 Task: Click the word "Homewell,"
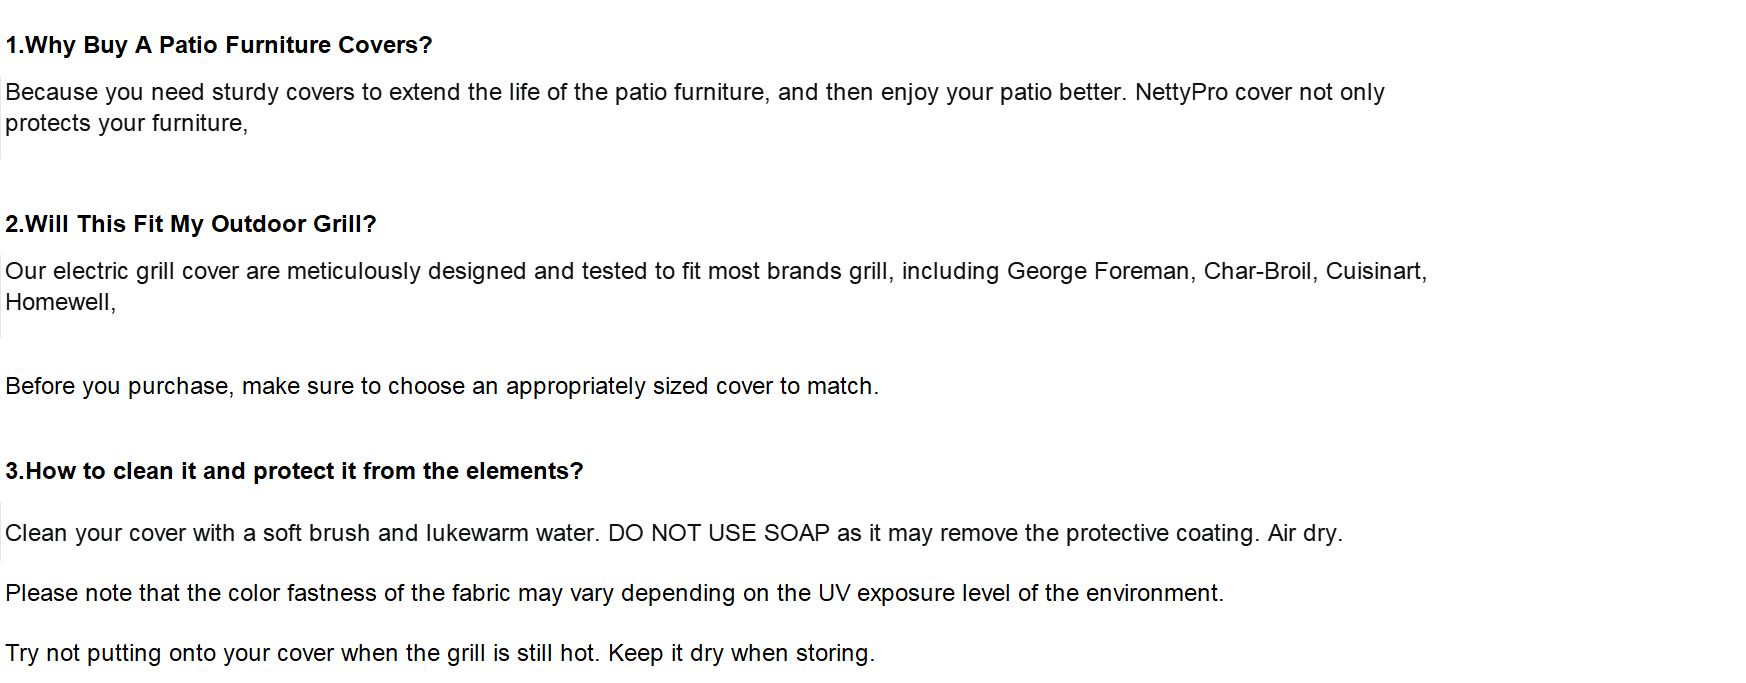[60, 302]
